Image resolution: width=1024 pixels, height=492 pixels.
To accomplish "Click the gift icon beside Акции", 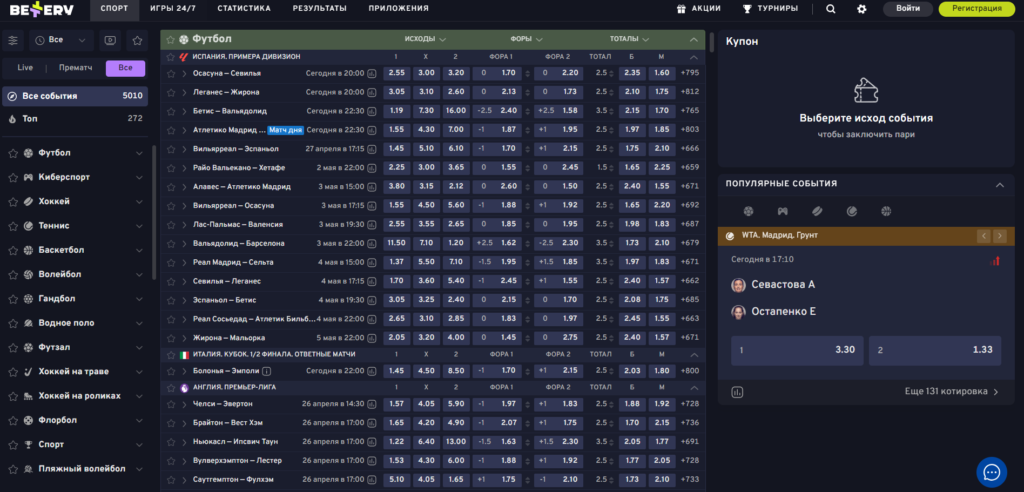I will [x=681, y=9].
